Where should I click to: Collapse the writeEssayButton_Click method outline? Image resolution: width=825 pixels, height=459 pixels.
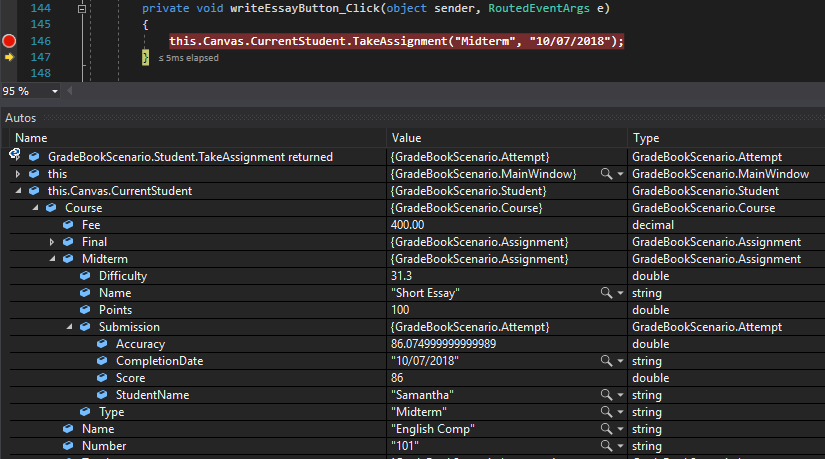[x=82, y=8]
